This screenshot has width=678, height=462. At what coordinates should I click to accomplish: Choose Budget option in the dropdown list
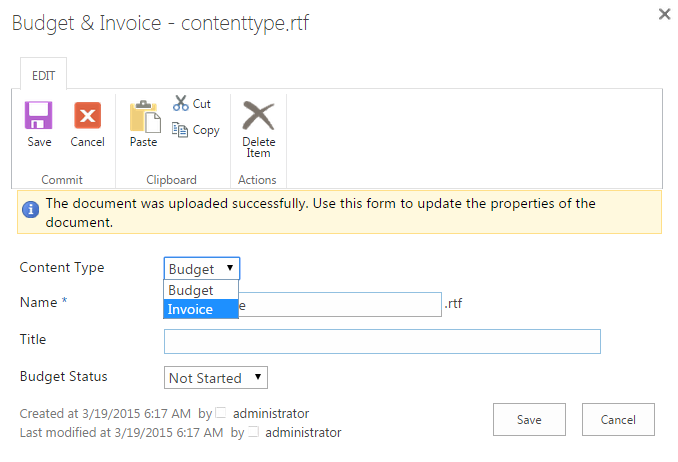200,290
